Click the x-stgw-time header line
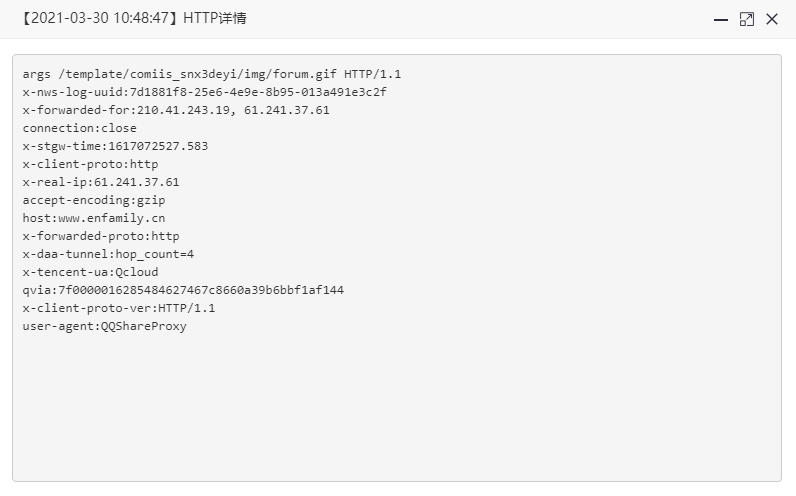This screenshot has height=496, width=796. coord(115,146)
